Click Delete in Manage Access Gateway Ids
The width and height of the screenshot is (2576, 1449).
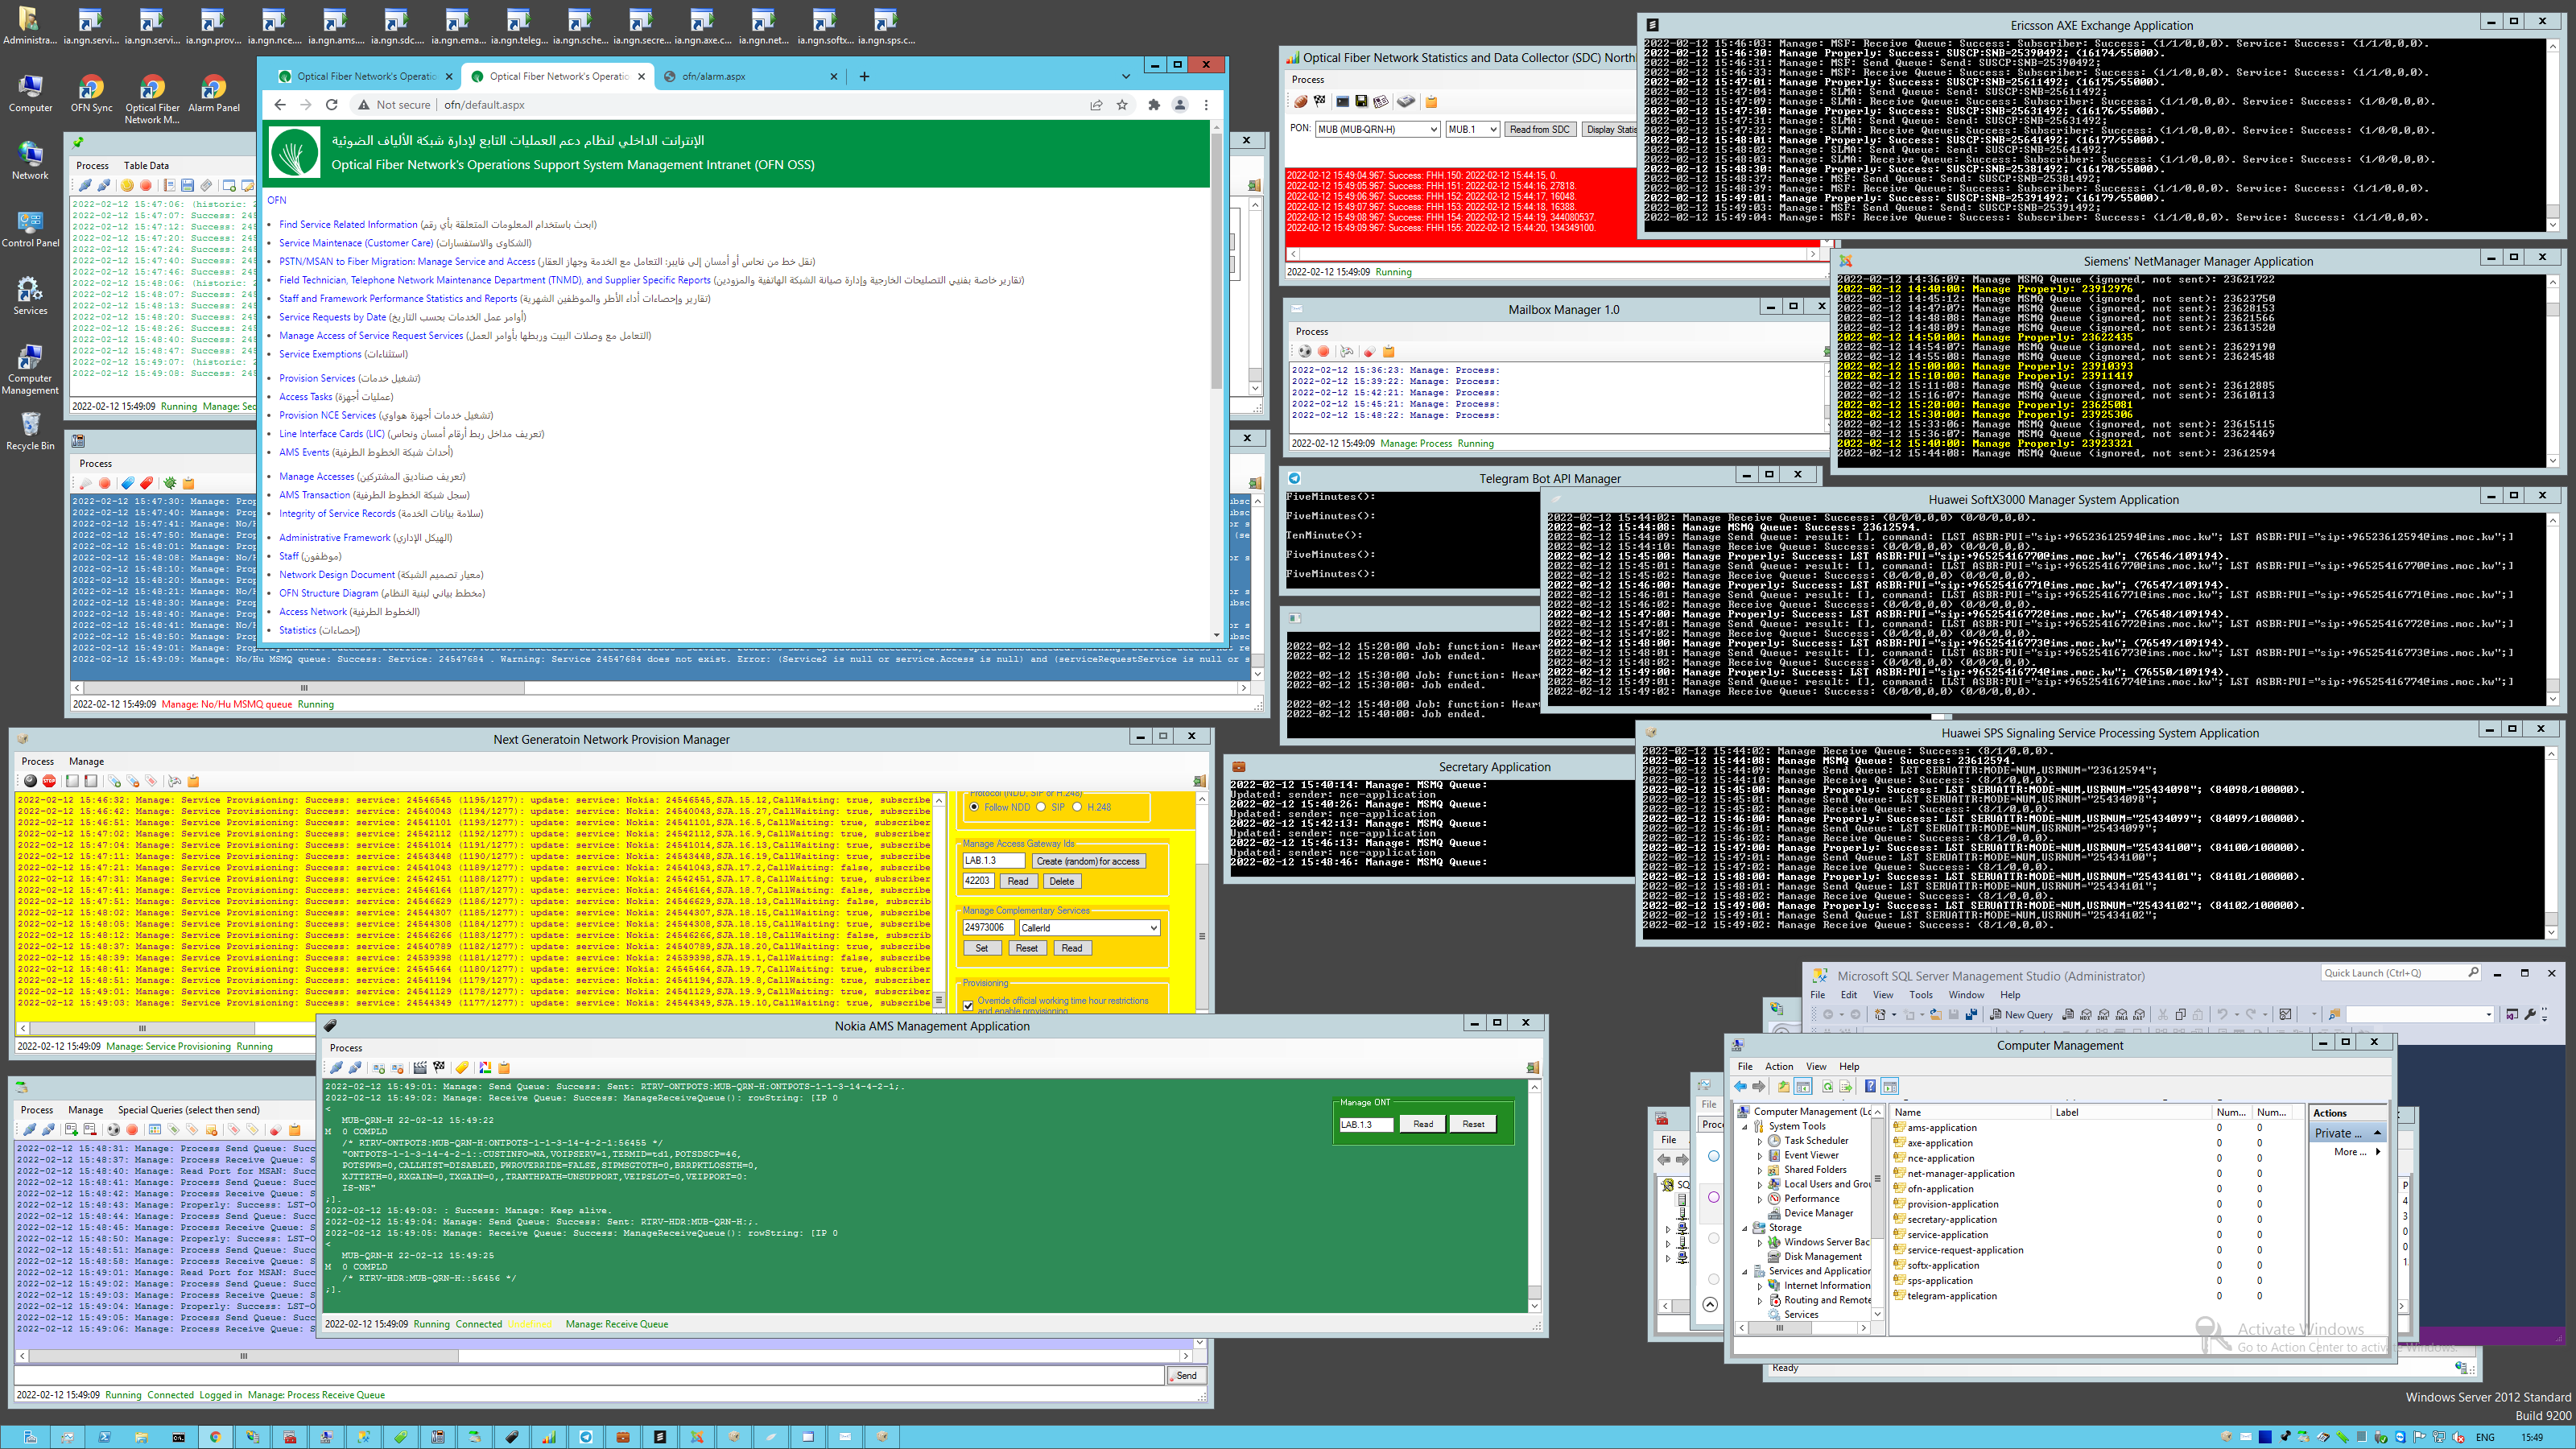tap(1062, 882)
